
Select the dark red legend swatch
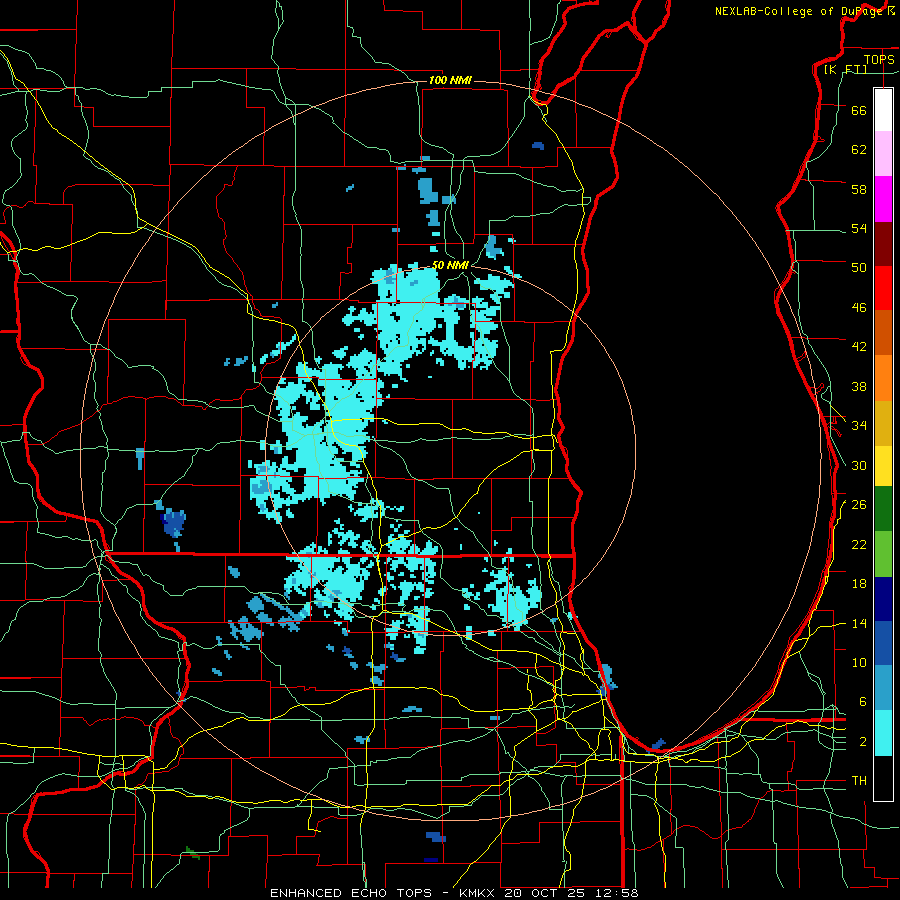click(883, 243)
